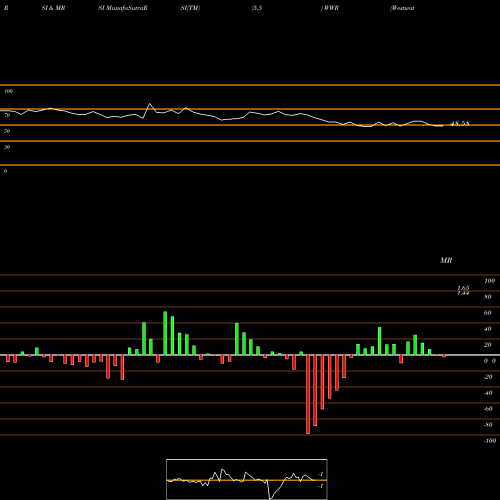
Task: Click the 1.65 value in the MR panel
Action: tap(463, 288)
